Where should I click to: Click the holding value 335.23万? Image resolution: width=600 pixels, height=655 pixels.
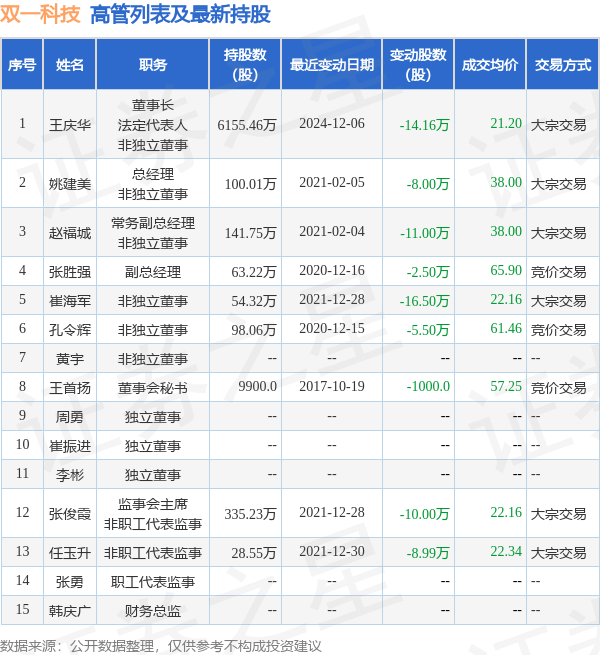251,513
